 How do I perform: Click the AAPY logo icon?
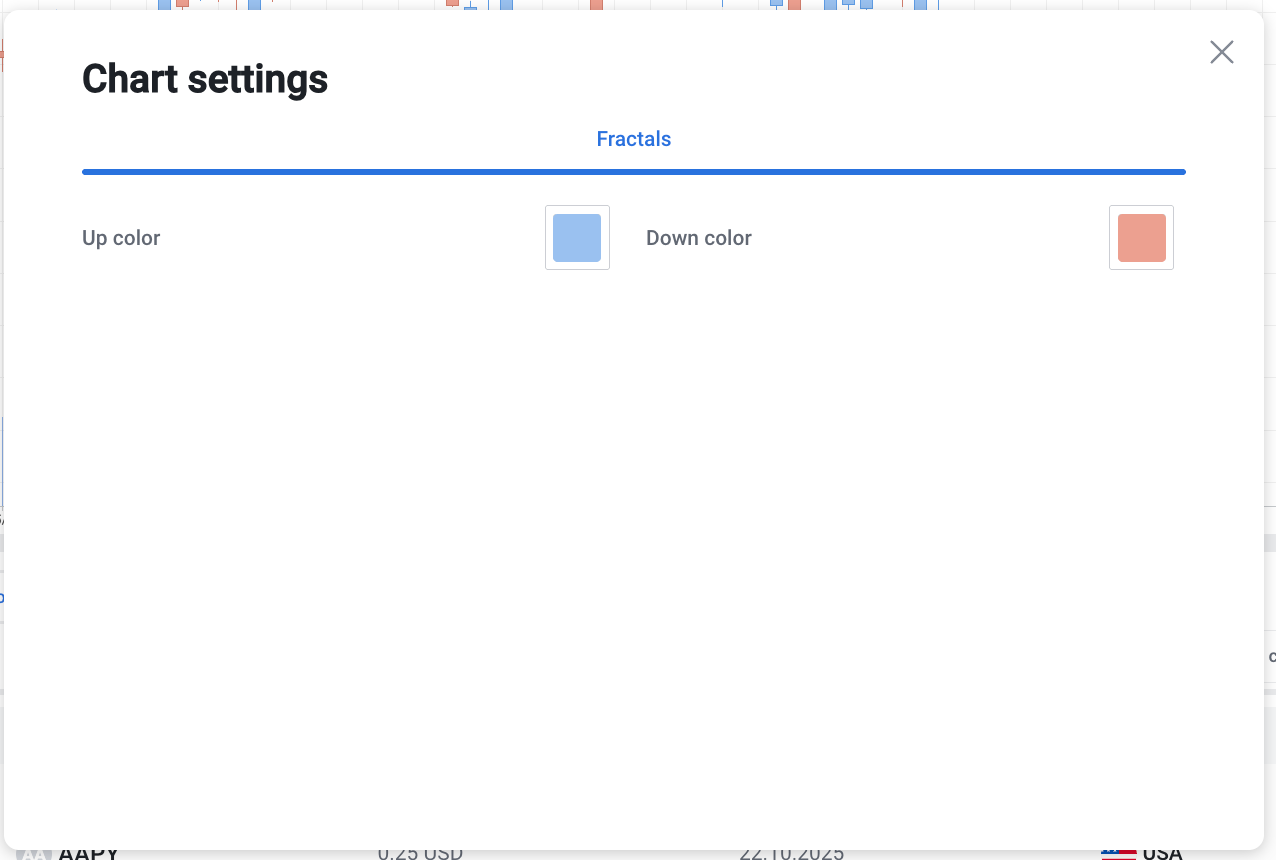click(32, 854)
